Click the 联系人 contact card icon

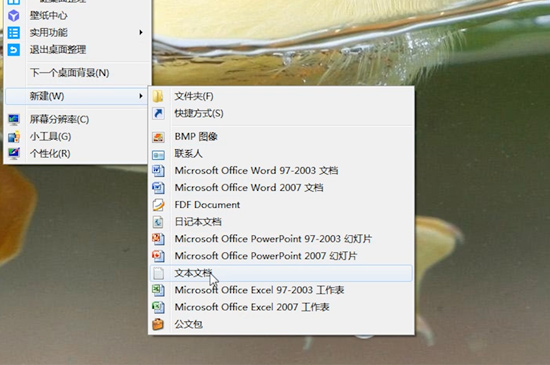[x=158, y=154]
